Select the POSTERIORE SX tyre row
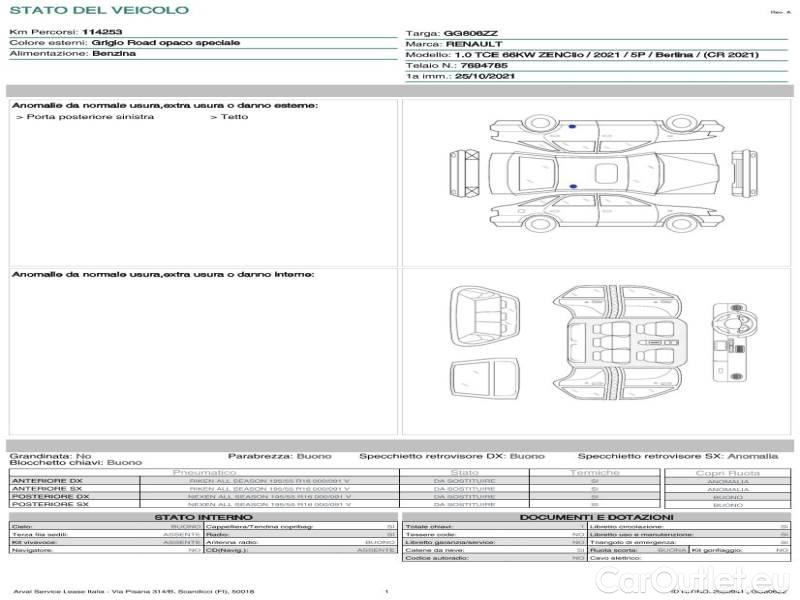Image resolution: width=800 pixels, height=600 pixels. click(x=270, y=505)
